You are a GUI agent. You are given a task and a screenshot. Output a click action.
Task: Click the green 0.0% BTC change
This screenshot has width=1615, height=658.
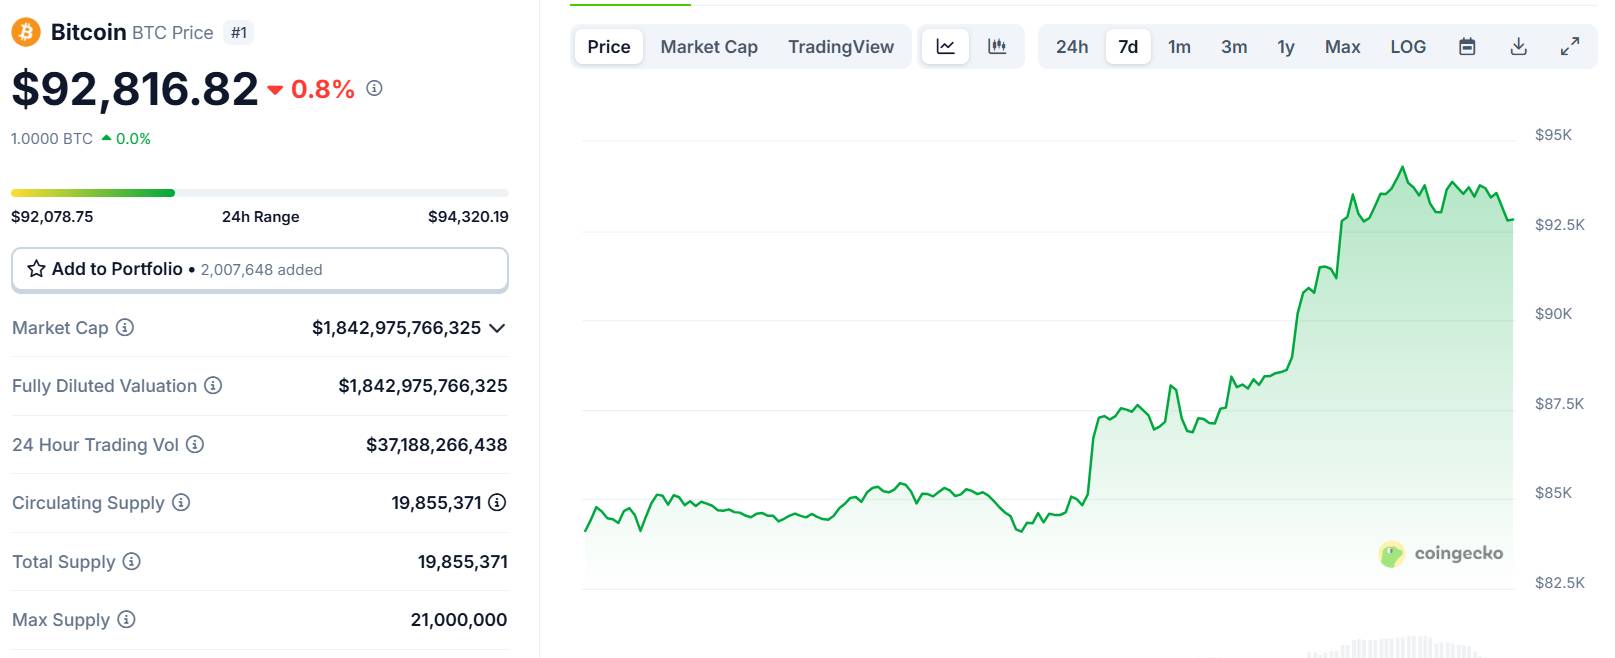[127, 139]
